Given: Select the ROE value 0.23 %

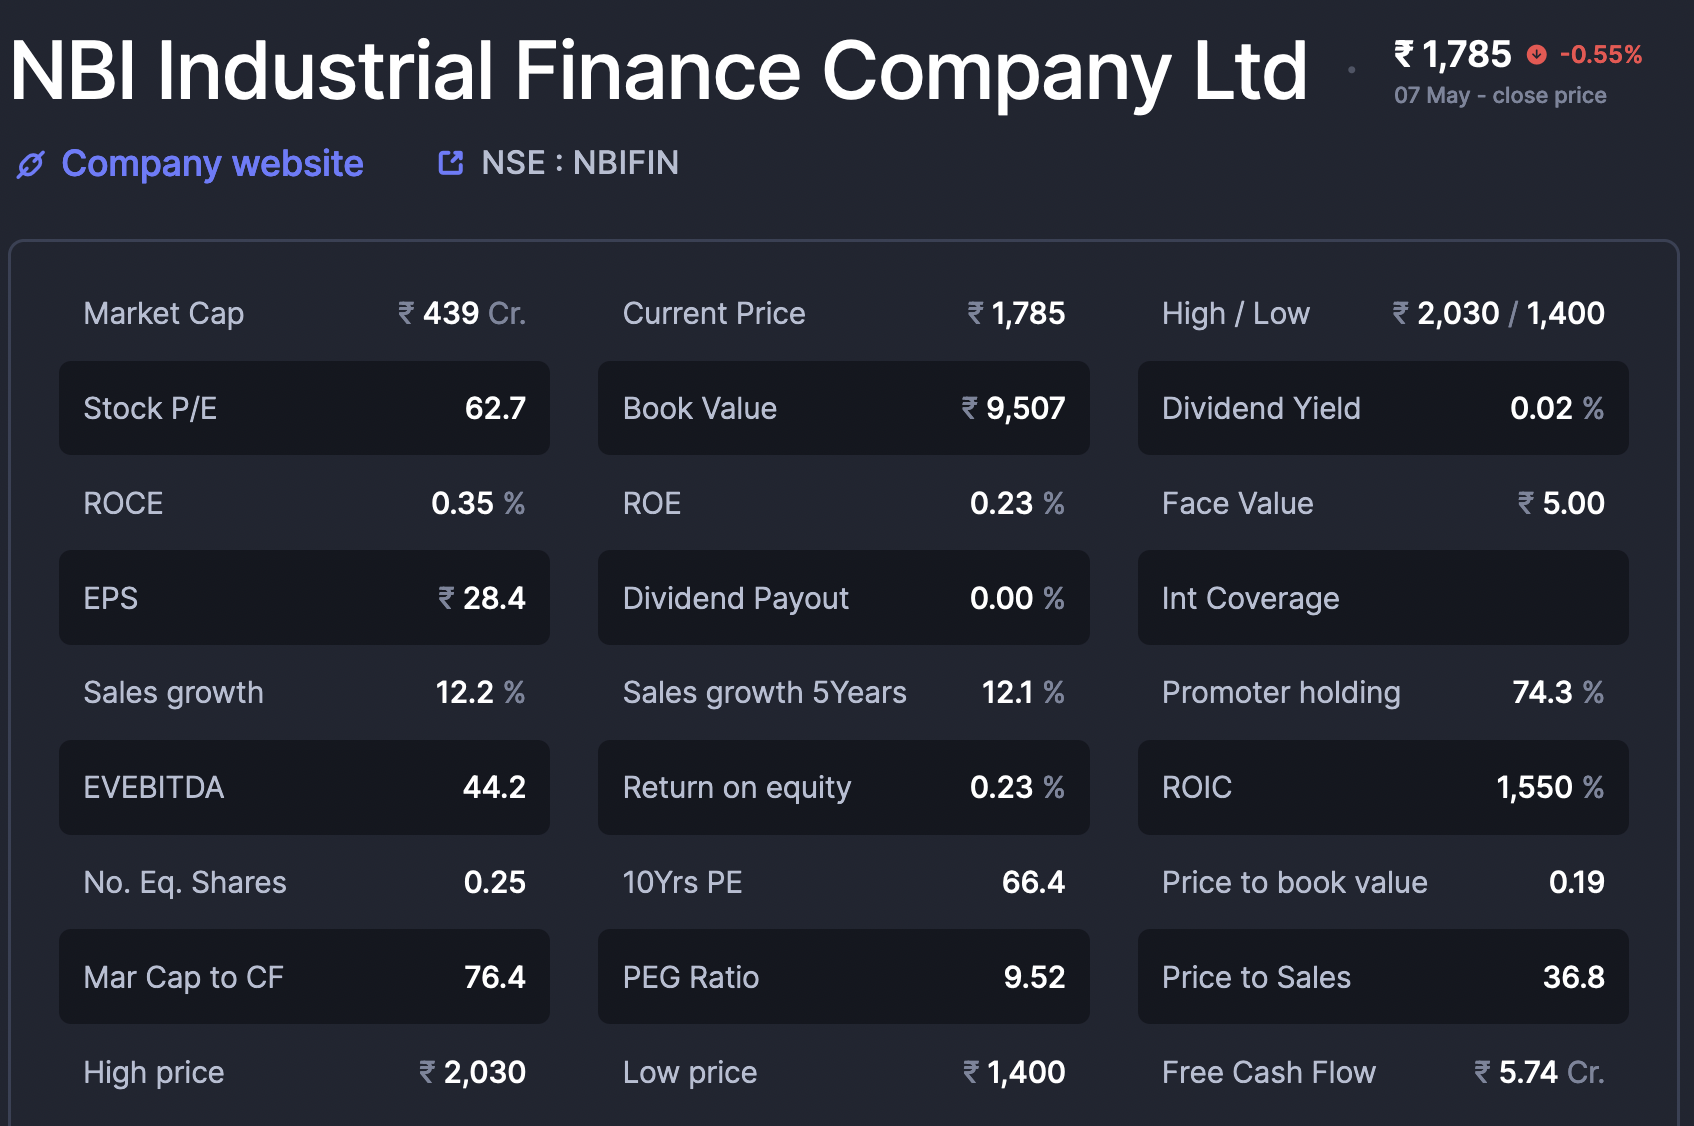Looking at the screenshot, I should (x=1017, y=503).
